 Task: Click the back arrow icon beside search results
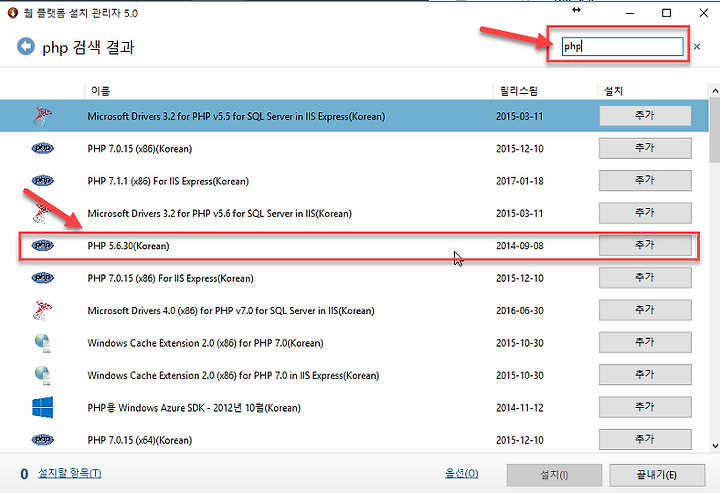(x=26, y=46)
